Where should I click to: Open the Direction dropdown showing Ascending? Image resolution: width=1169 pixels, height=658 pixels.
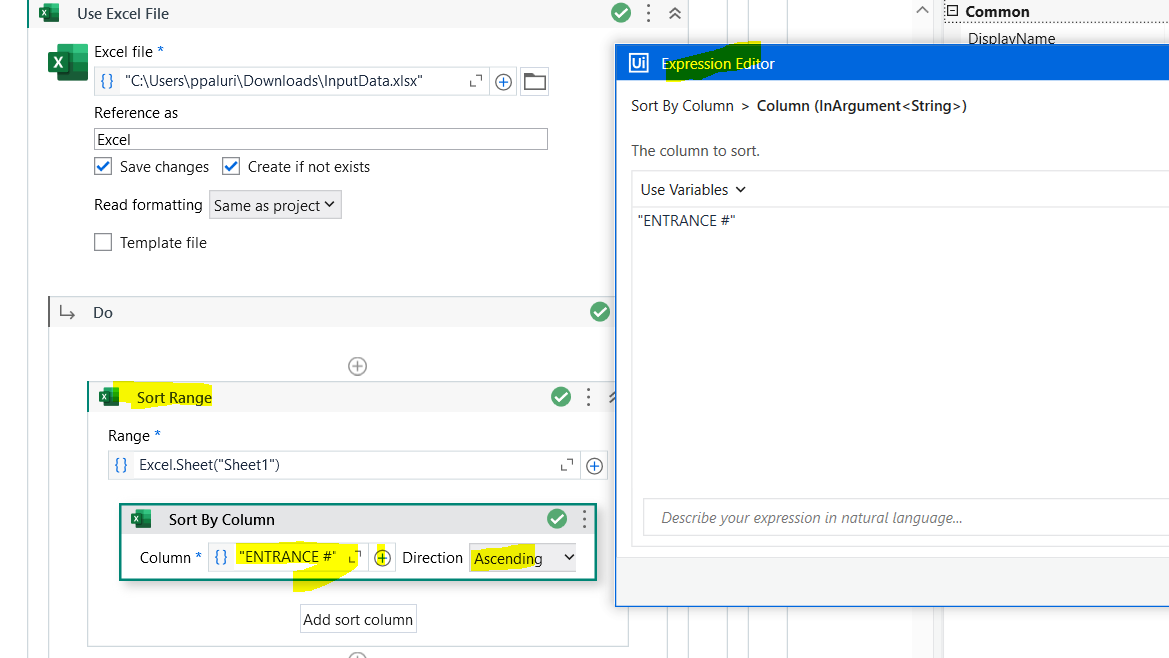pos(524,558)
